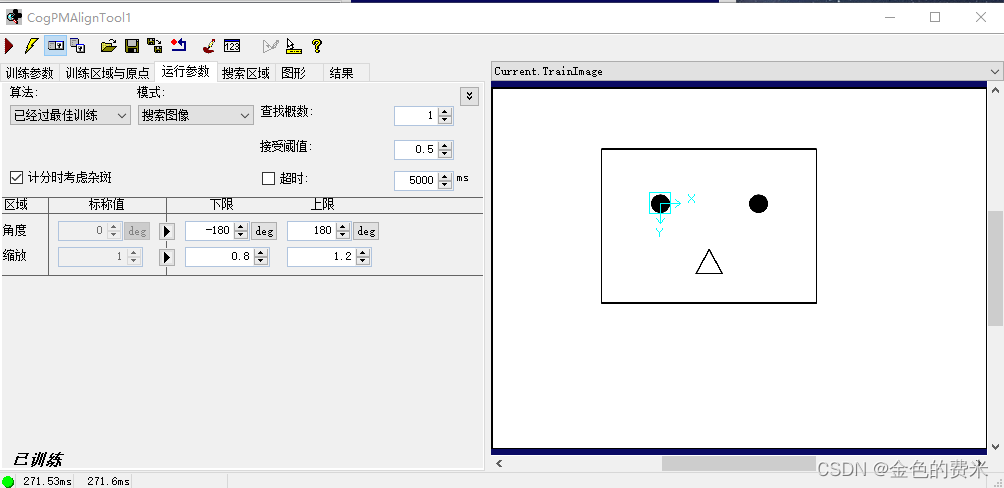Click the 接受阈值 input field showing 0.5

pyautogui.click(x=417, y=149)
